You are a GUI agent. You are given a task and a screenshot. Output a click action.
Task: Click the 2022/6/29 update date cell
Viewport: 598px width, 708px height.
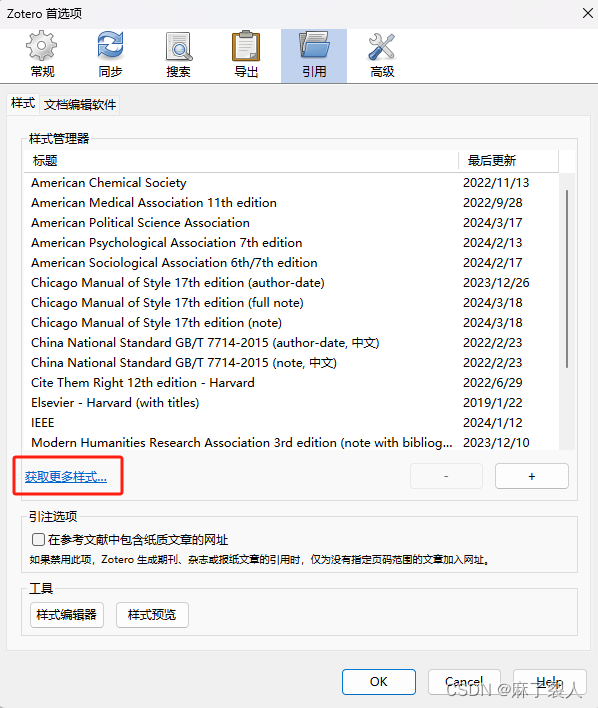coord(493,382)
